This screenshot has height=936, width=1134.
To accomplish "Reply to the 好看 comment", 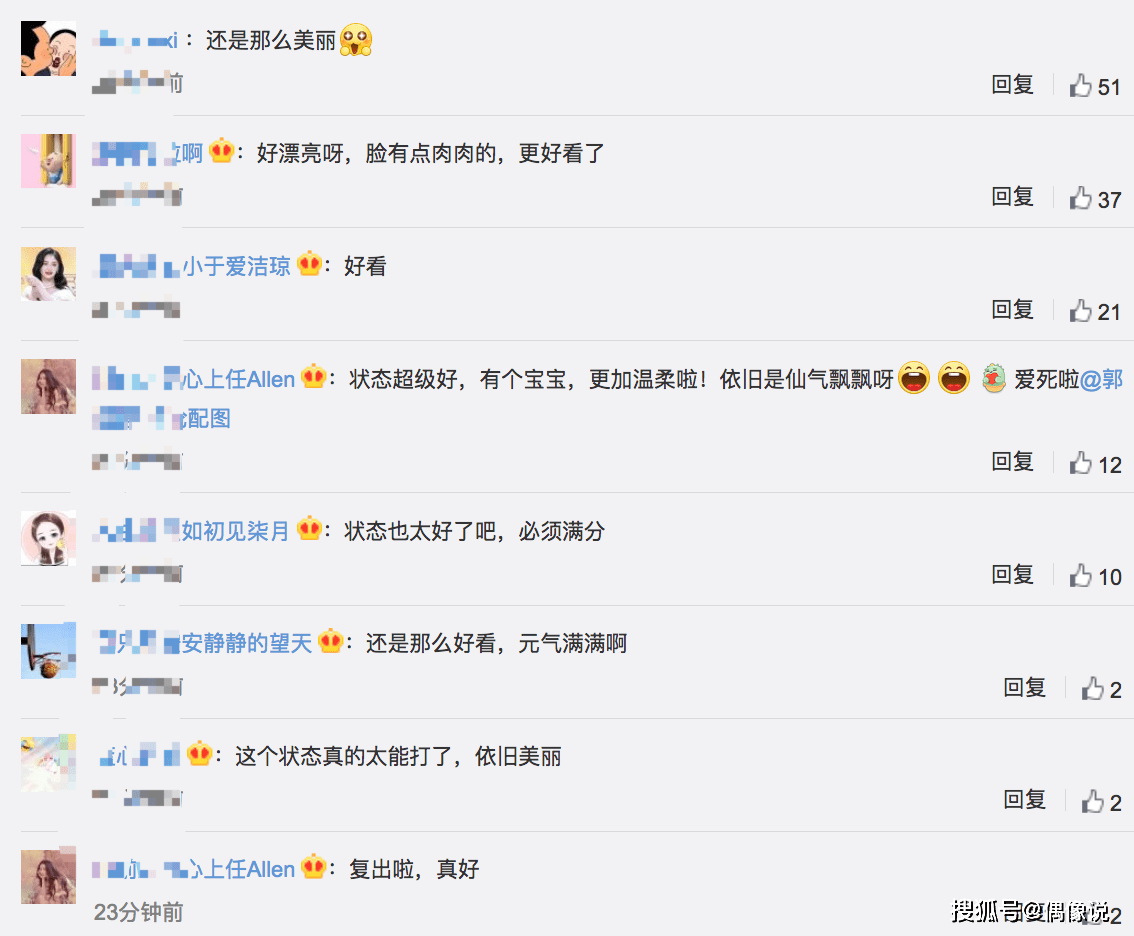I will pos(1012,310).
